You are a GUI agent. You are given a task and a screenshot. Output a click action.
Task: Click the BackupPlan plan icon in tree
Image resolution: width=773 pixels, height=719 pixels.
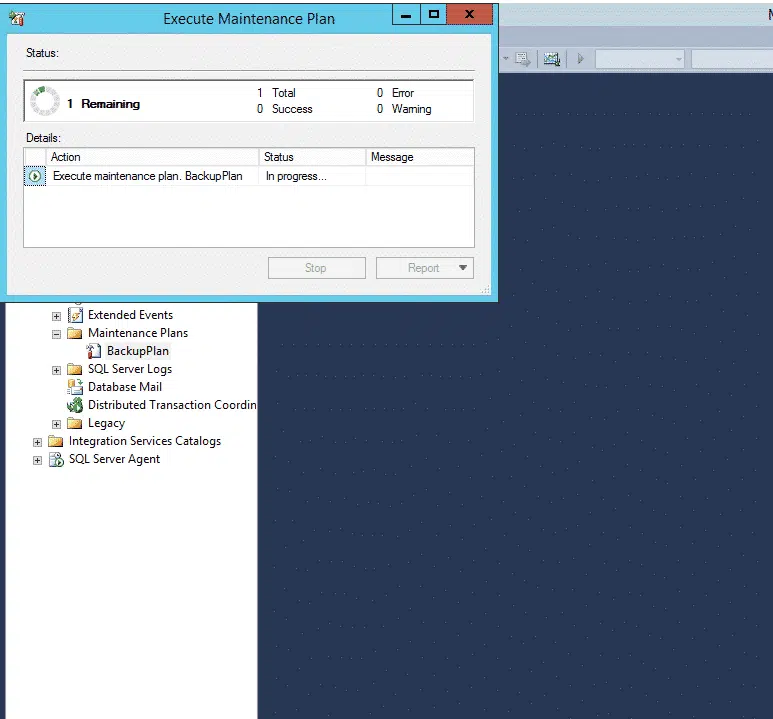tap(94, 351)
